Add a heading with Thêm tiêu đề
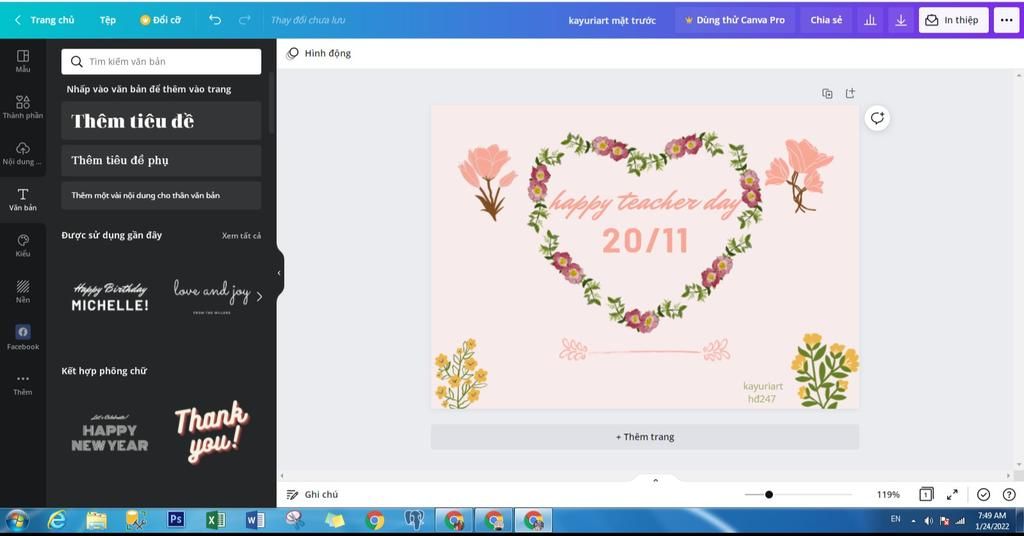Image resolution: width=1024 pixels, height=536 pixels. tap(161, 121)
